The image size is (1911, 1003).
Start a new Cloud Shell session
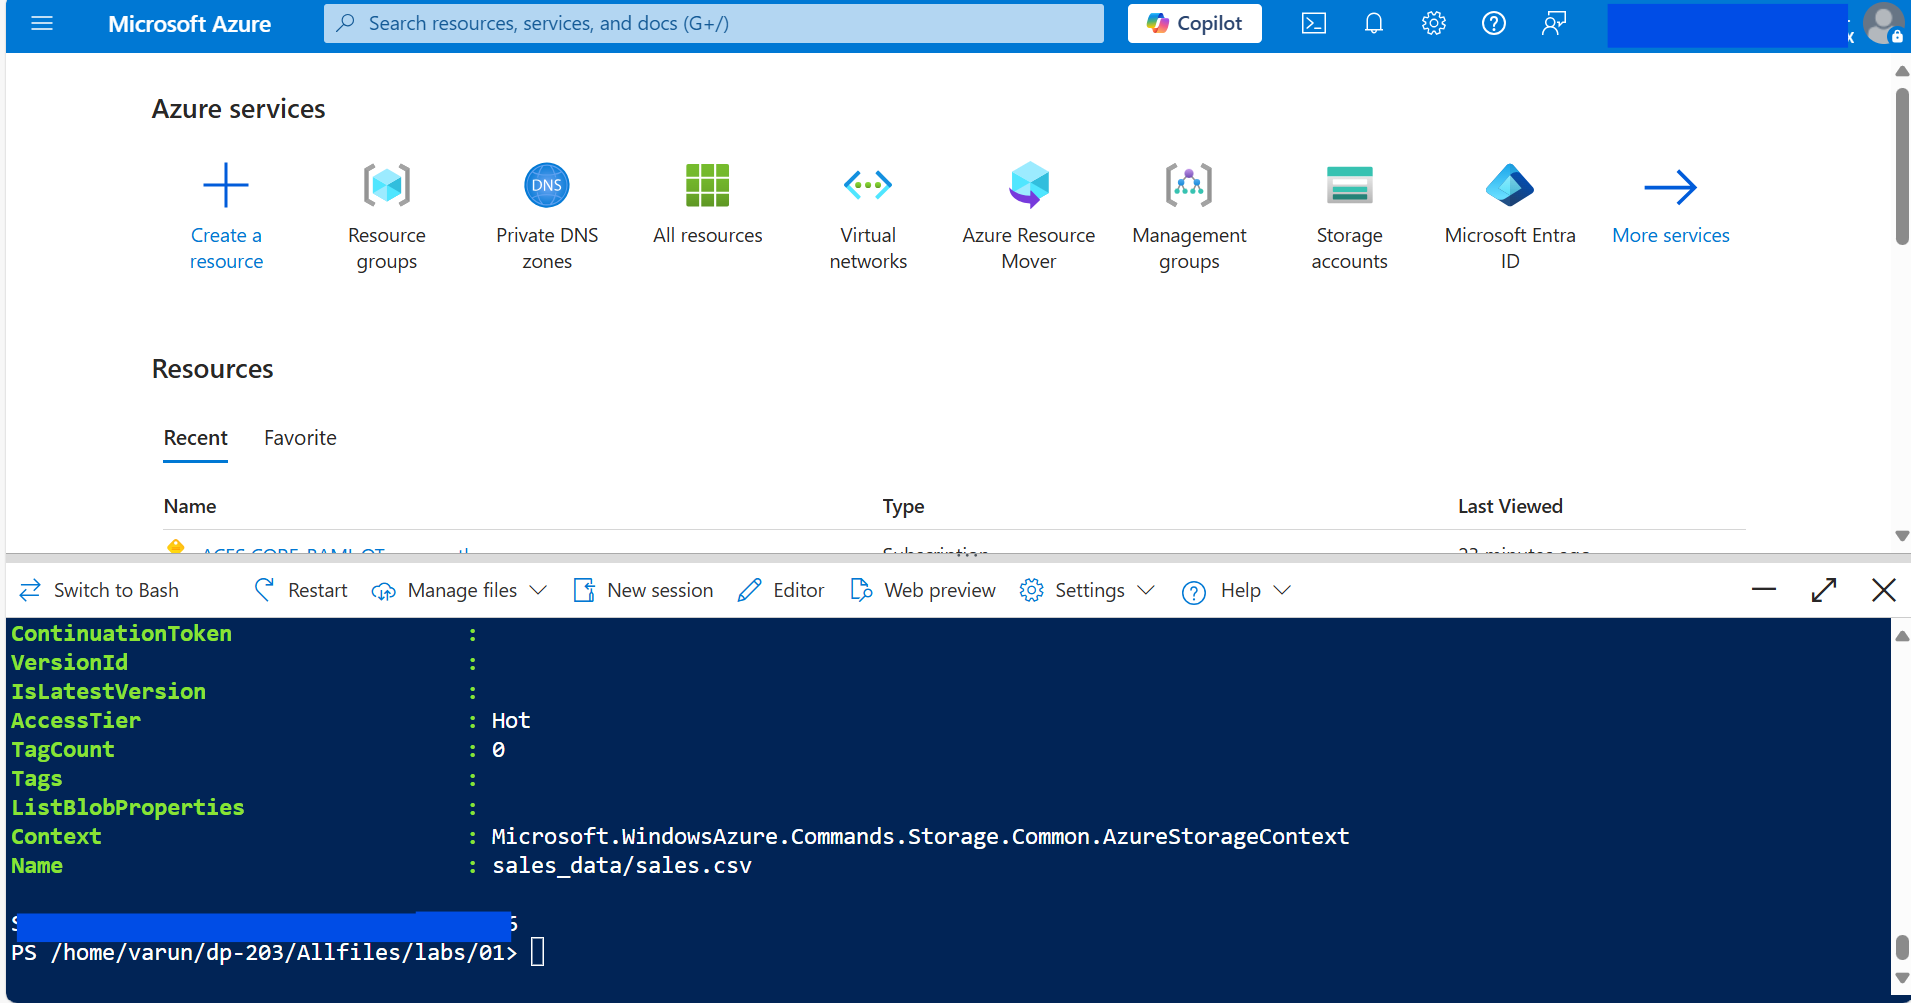tap(643, 590)
